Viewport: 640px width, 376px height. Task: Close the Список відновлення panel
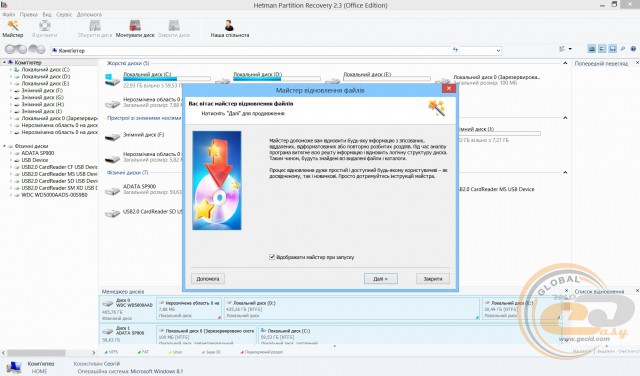637,291
